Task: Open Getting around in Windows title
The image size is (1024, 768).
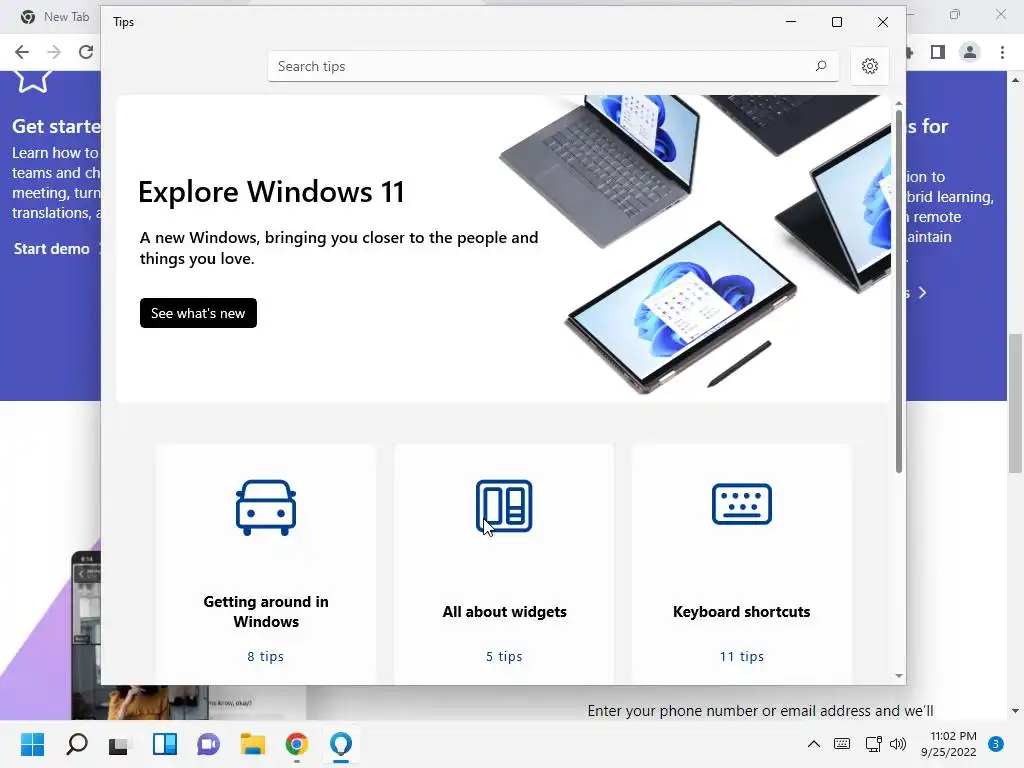Action: (x=266, y=611)
